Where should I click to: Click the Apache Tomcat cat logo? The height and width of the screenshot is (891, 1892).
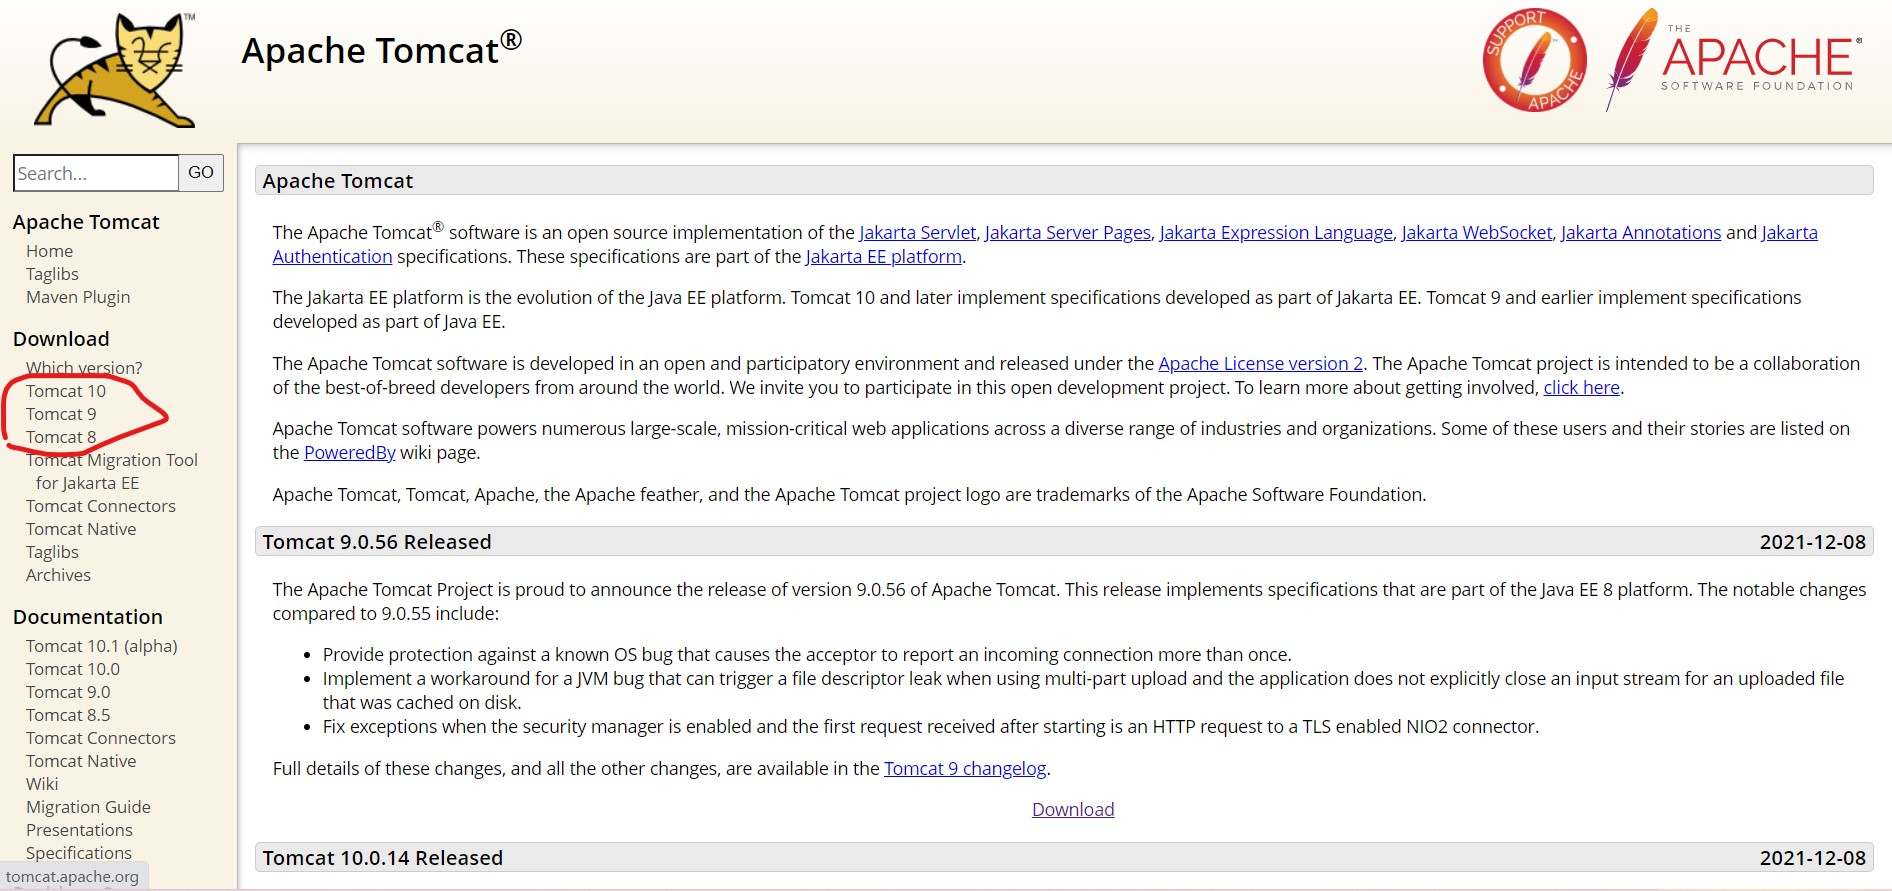coord(115,70)
